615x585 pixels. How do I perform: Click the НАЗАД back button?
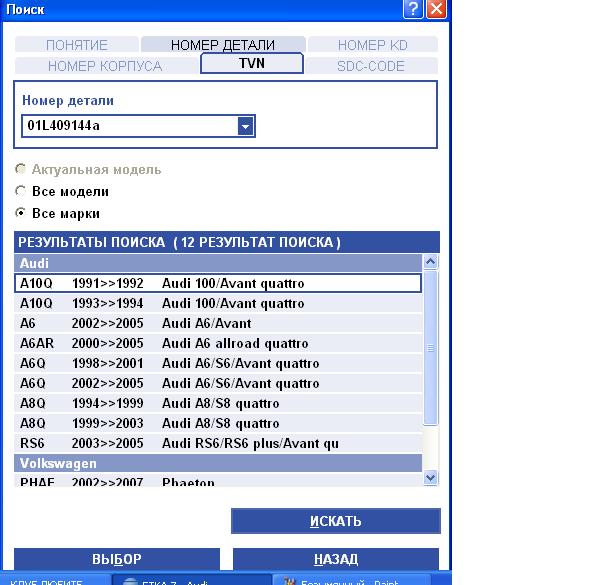point(335,559)
